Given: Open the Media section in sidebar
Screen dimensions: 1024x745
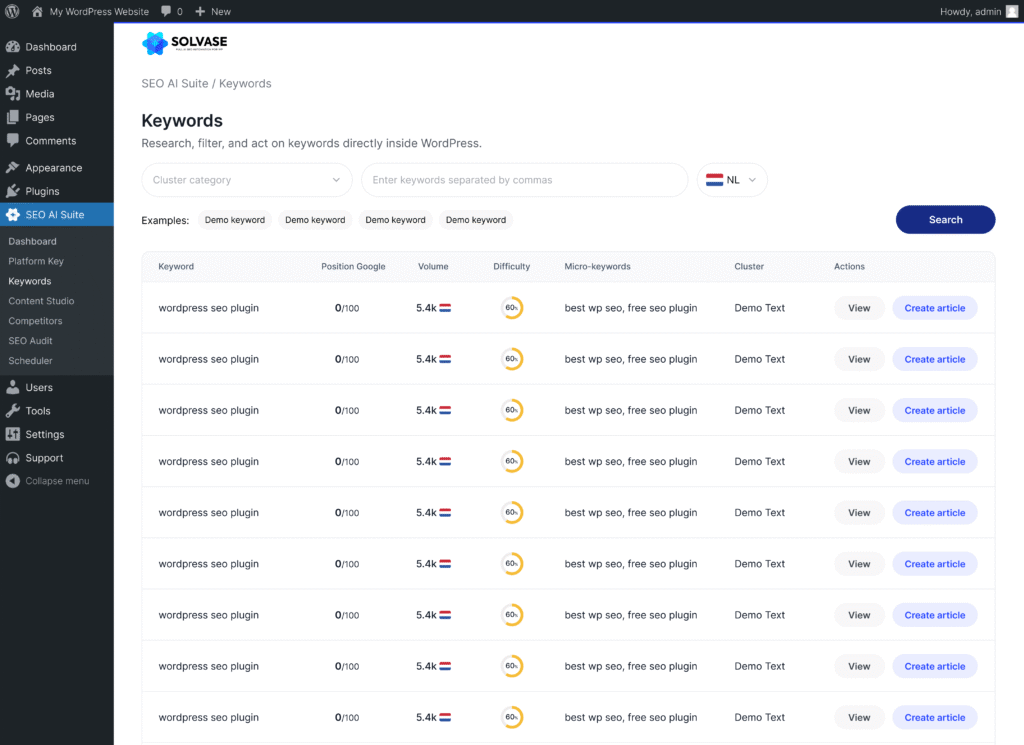Looking at the screenshot, I should click(x=40, y=94).
